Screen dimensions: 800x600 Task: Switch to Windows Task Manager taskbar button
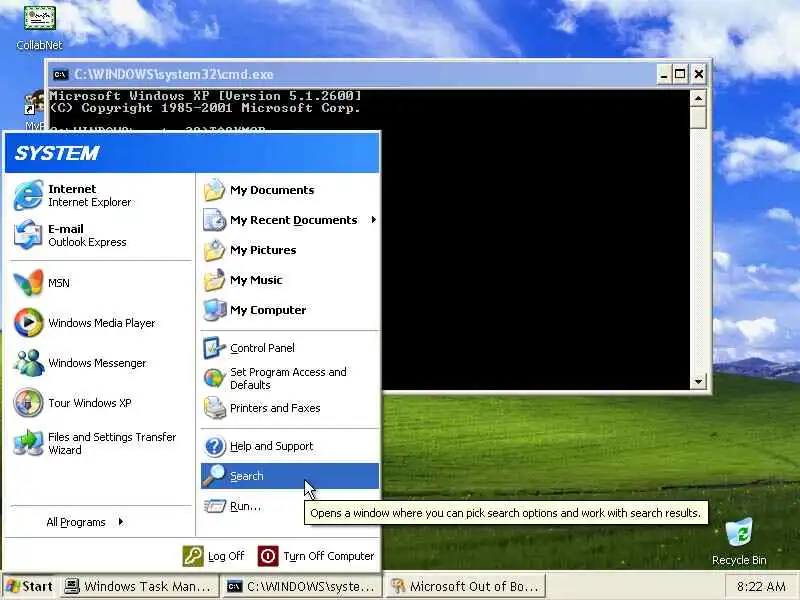tap(139, 587)
